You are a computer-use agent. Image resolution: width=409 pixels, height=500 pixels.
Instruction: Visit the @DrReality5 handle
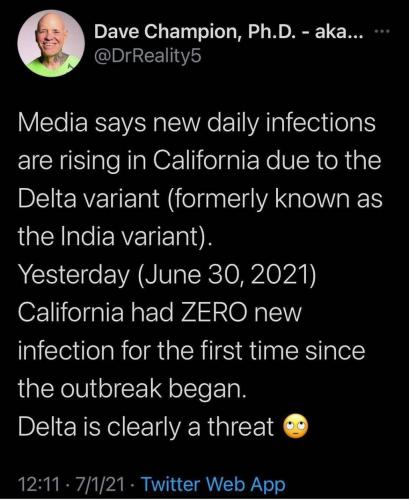coord(148,56)
